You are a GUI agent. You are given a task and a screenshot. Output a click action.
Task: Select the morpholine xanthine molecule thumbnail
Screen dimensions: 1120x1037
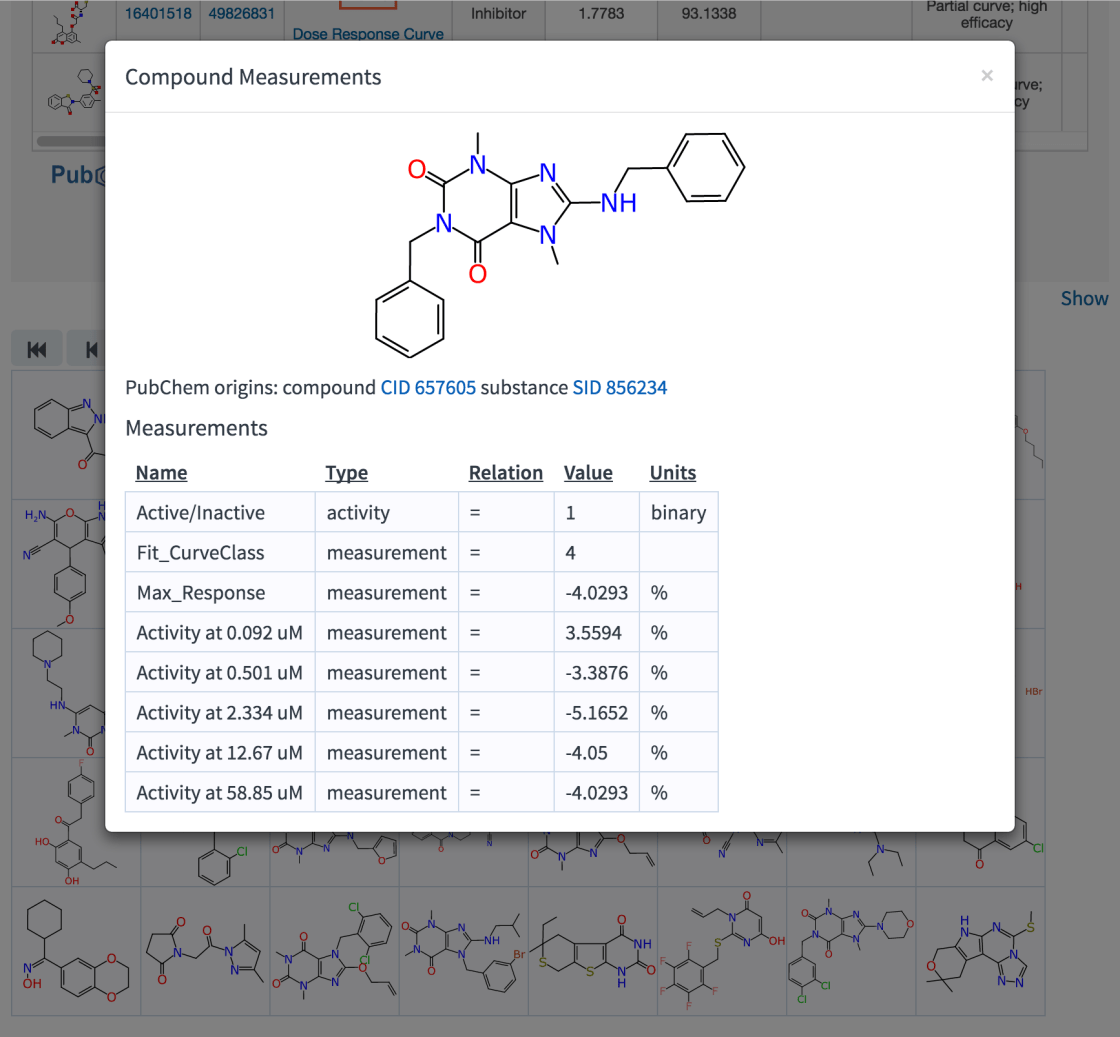pos(851,950)
